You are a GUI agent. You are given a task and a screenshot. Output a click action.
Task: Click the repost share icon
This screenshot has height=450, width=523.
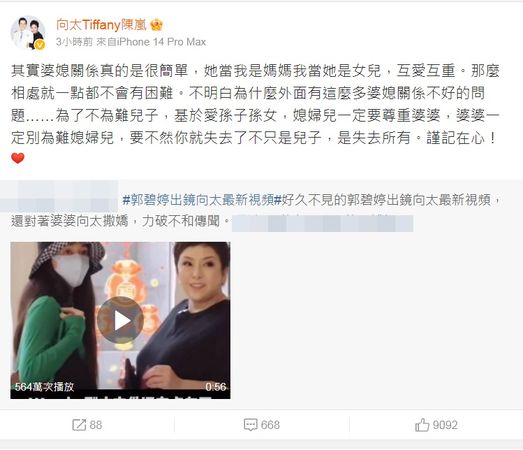coord(79,425)
